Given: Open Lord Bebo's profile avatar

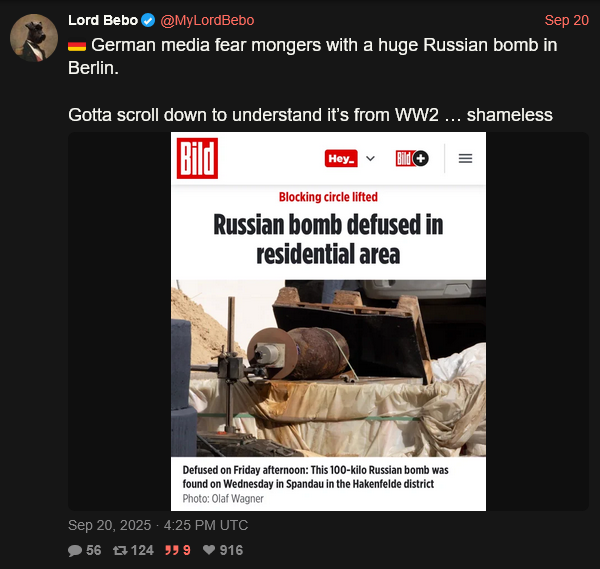Looking at the screenshot, I should 34,37.
